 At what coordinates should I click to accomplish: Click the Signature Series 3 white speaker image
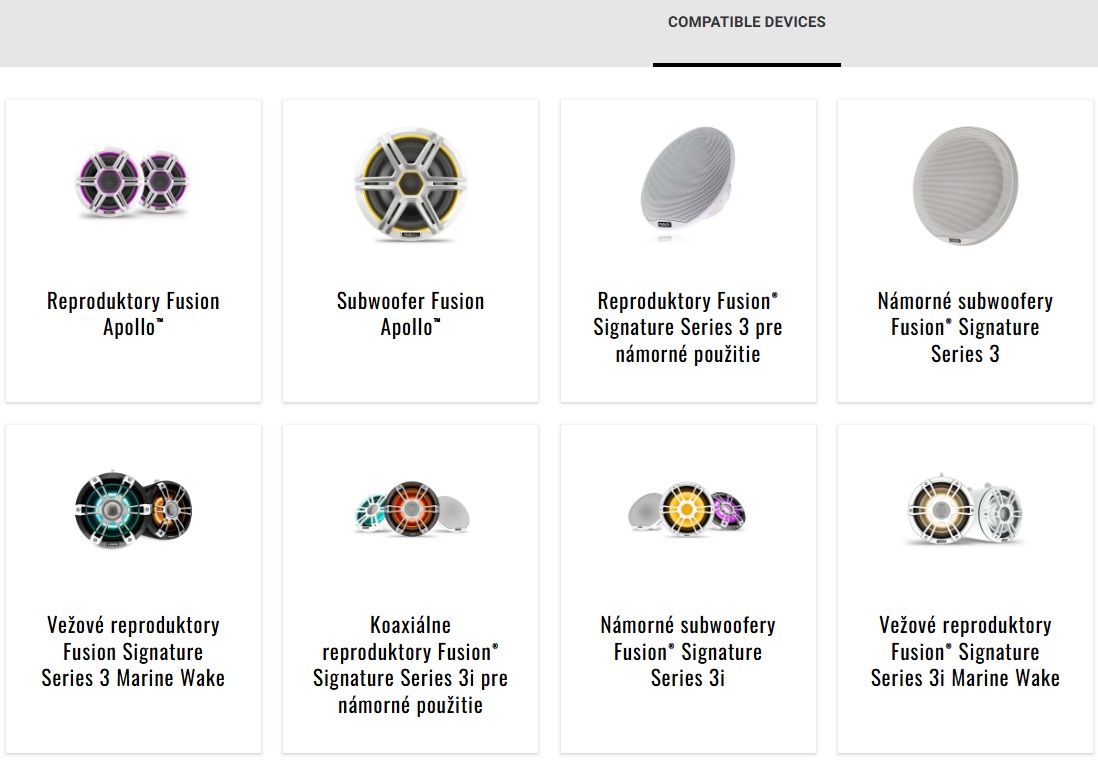click(688, 185)
